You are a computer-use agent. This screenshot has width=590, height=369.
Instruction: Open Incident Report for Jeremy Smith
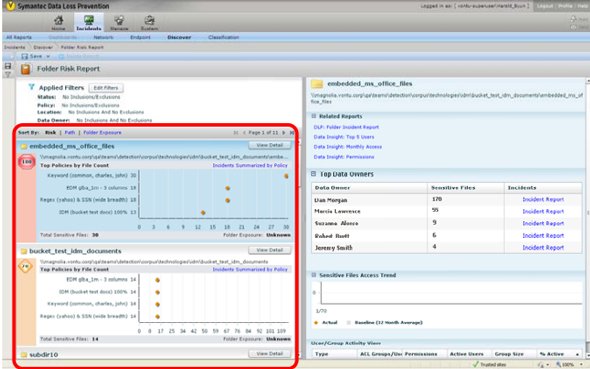[x=543, y=248]
